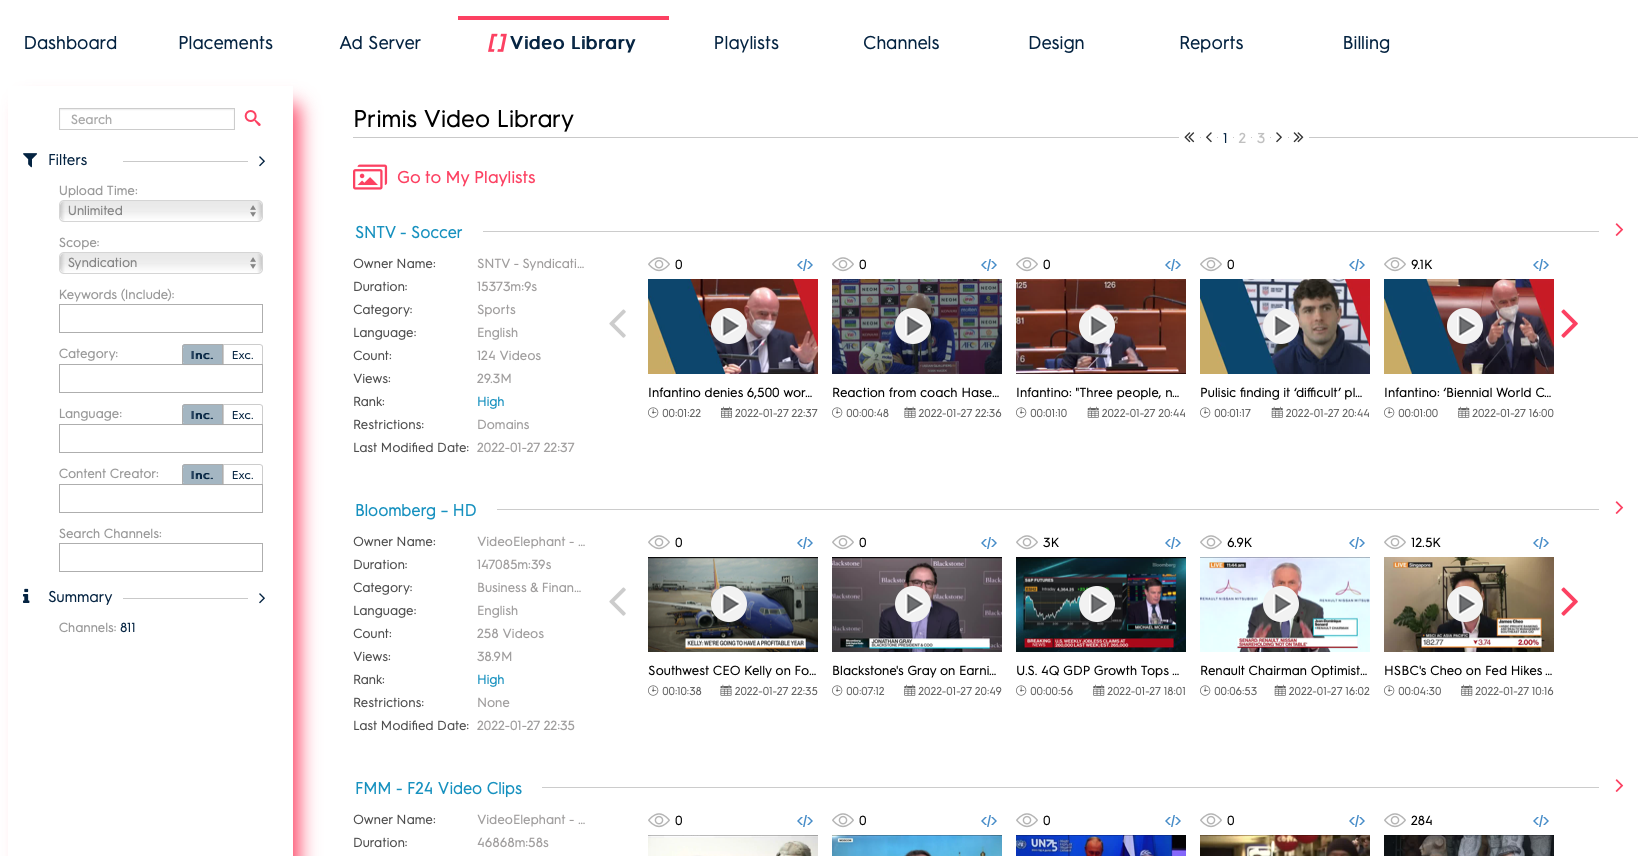Toggle 12.5K views eye icon
Image resolution: width=1638 pixels, height=856 pixels.
tap(1395, 542)
